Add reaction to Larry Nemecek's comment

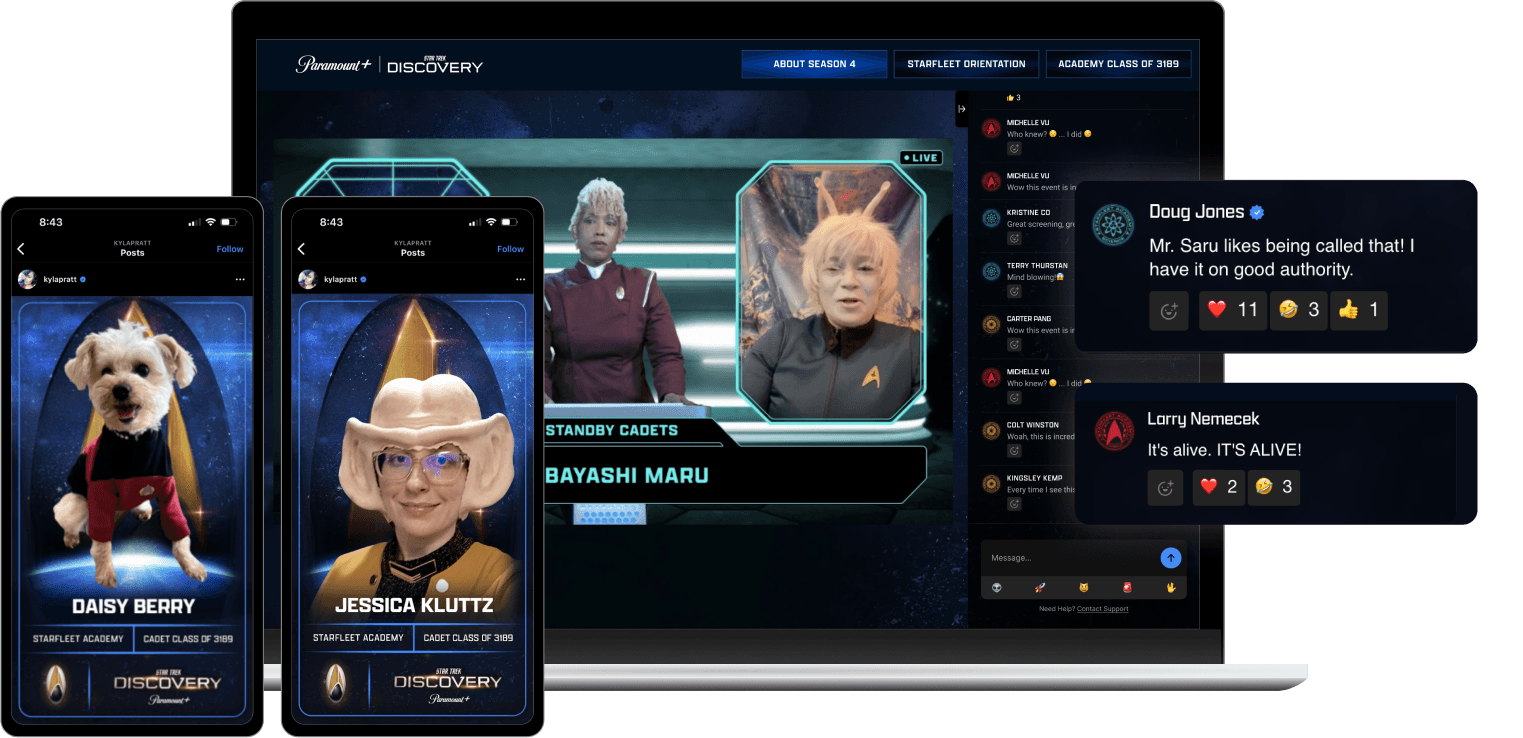[1166, 488]
